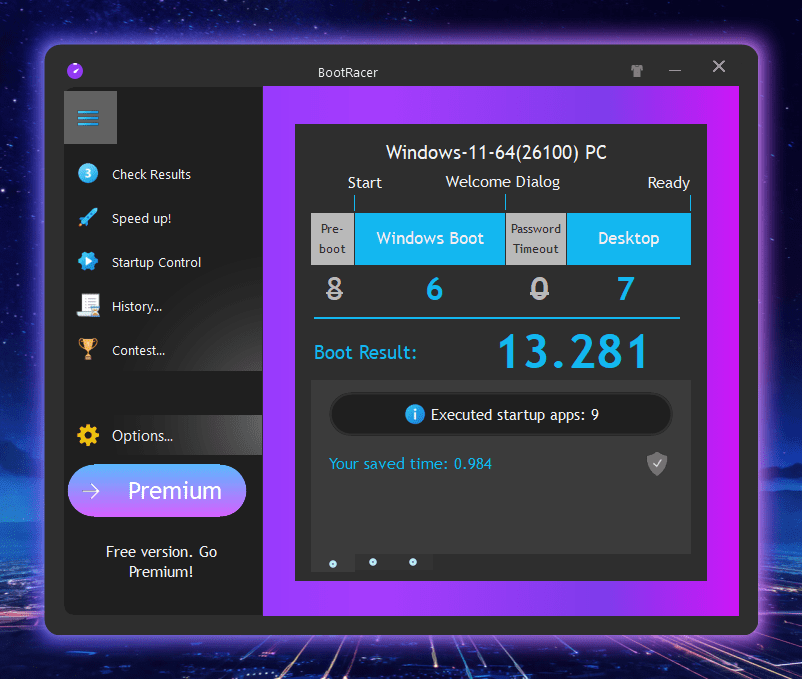
Task: Click the History document icon
Action: point(88,306)
